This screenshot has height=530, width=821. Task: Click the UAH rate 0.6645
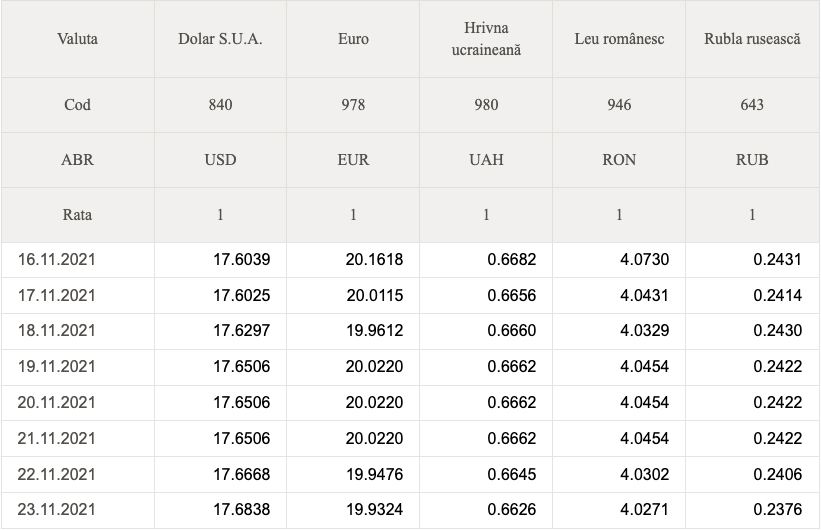pyautogui.click(x=512, y=474)
